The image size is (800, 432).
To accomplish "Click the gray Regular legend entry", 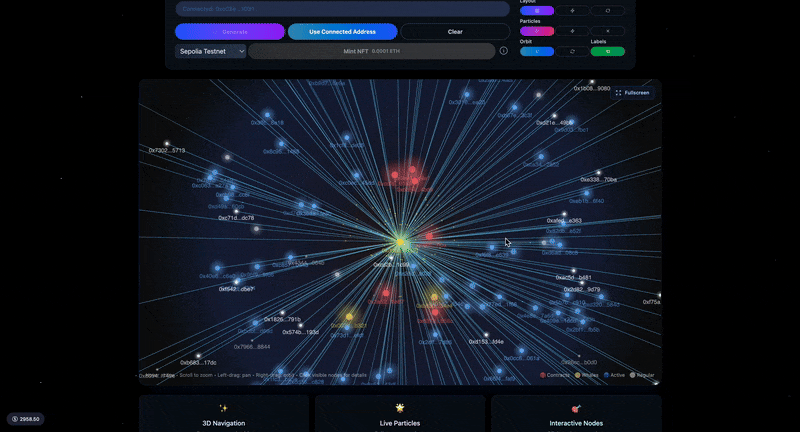I will [x=642, y=375].
